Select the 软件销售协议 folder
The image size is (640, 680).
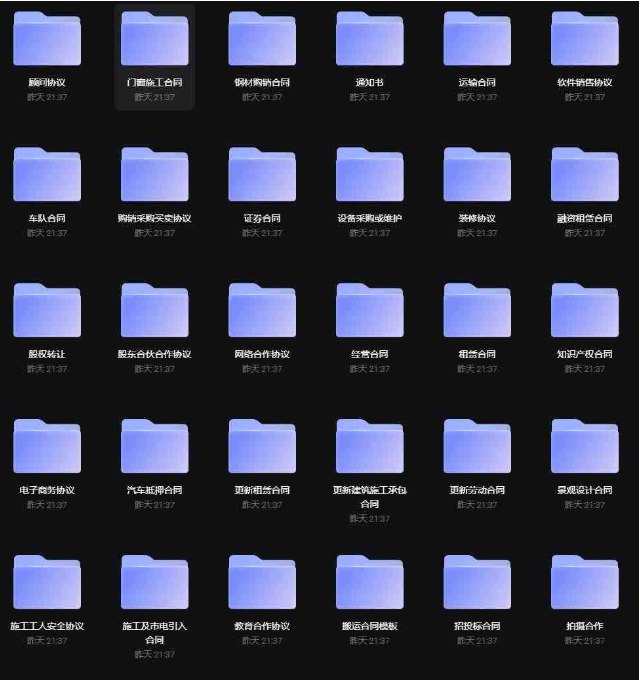pos(585,40)
